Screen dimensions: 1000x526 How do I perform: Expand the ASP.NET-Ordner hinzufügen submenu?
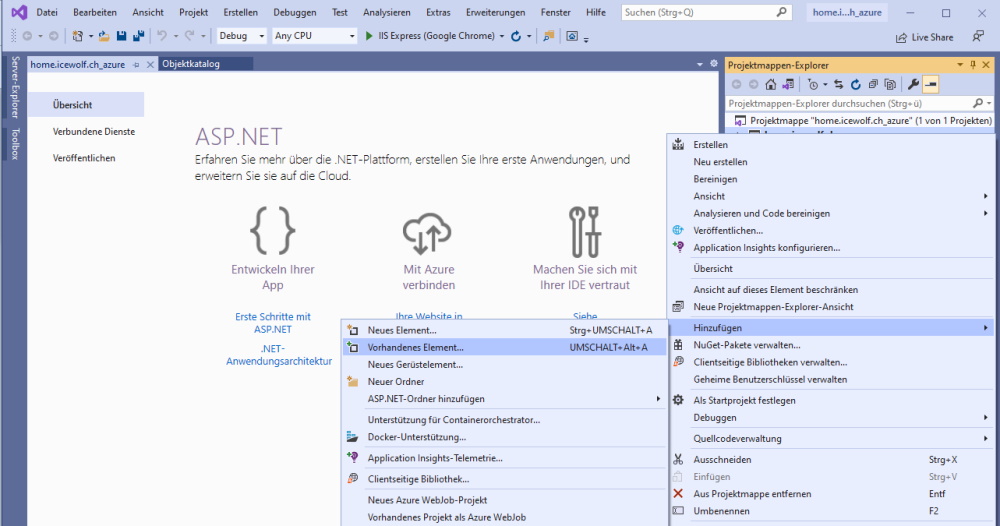[x=658, y=398]
